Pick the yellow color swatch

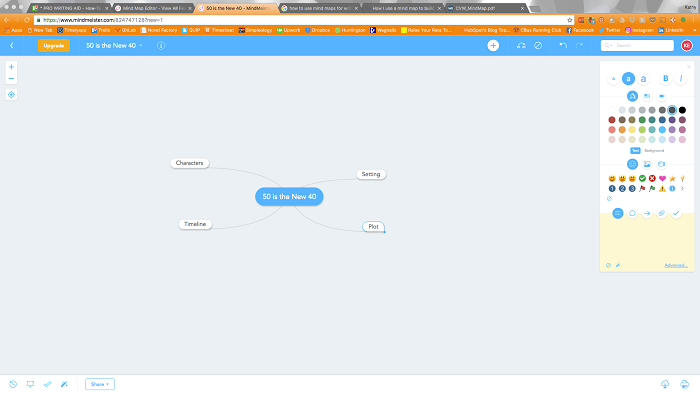(632, 130)
